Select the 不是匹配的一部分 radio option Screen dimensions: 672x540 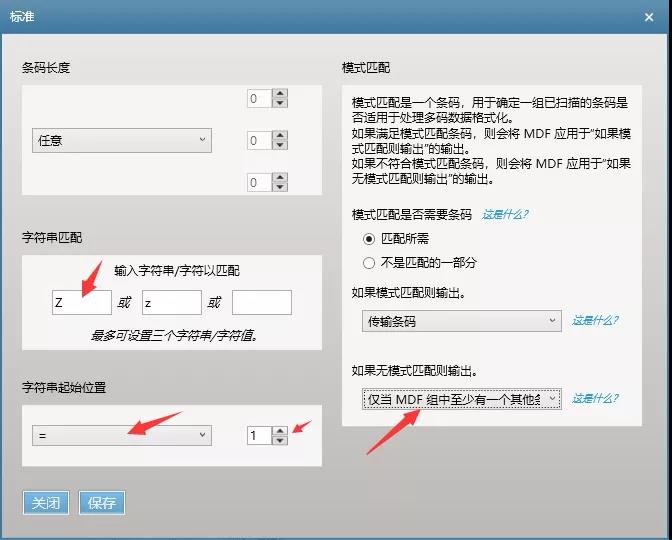point(369,262)
